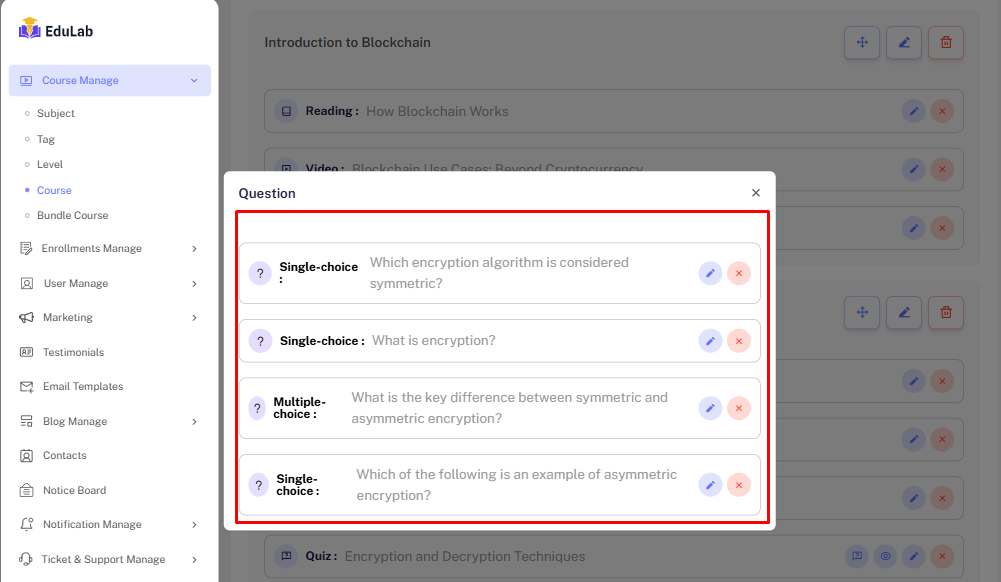Delete the Multiple-choice key difference question
Viewport: 1001px width, 582px height.
(739, 408)
